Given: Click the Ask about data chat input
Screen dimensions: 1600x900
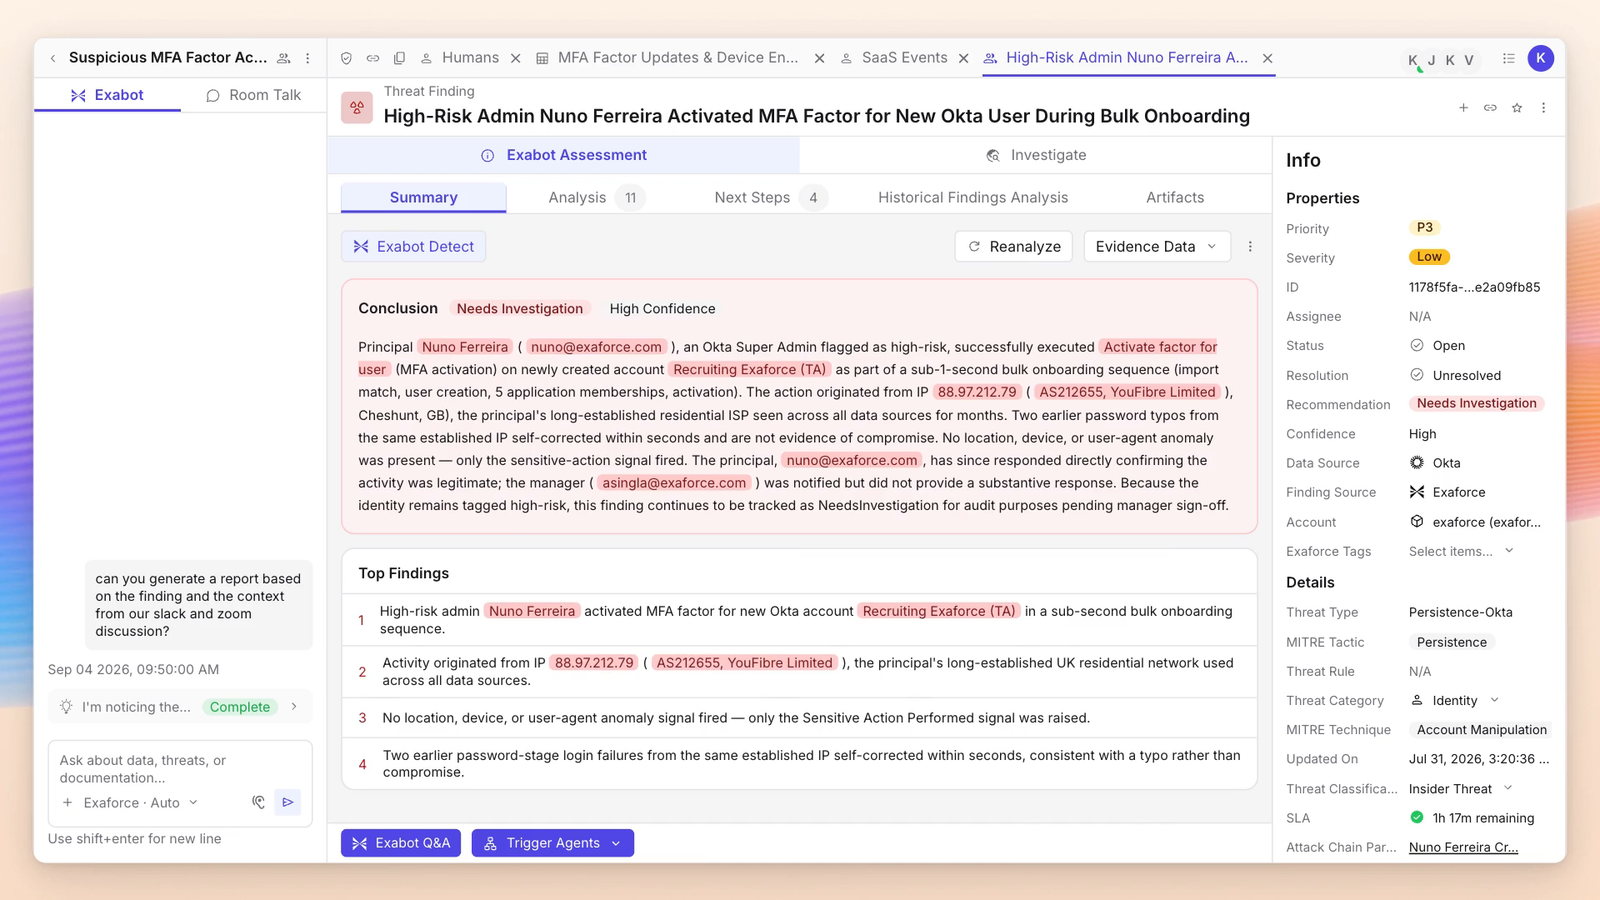Looking at the screenshot, I should pos(180,769).
